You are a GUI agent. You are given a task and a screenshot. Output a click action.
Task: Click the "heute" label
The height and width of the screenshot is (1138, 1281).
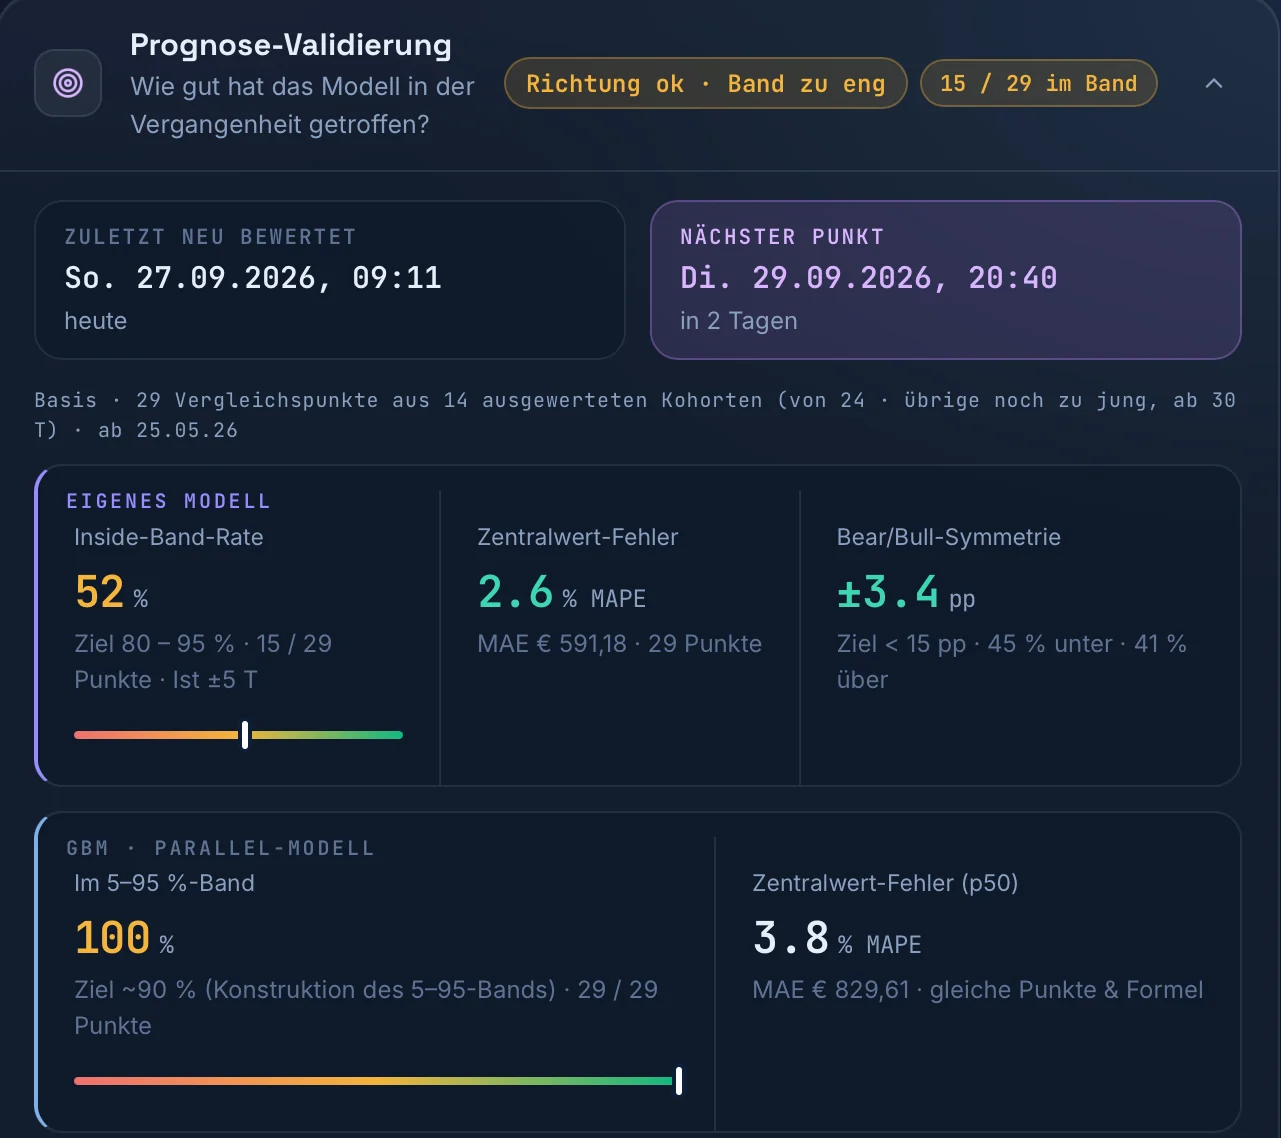[x=96, y=321]
